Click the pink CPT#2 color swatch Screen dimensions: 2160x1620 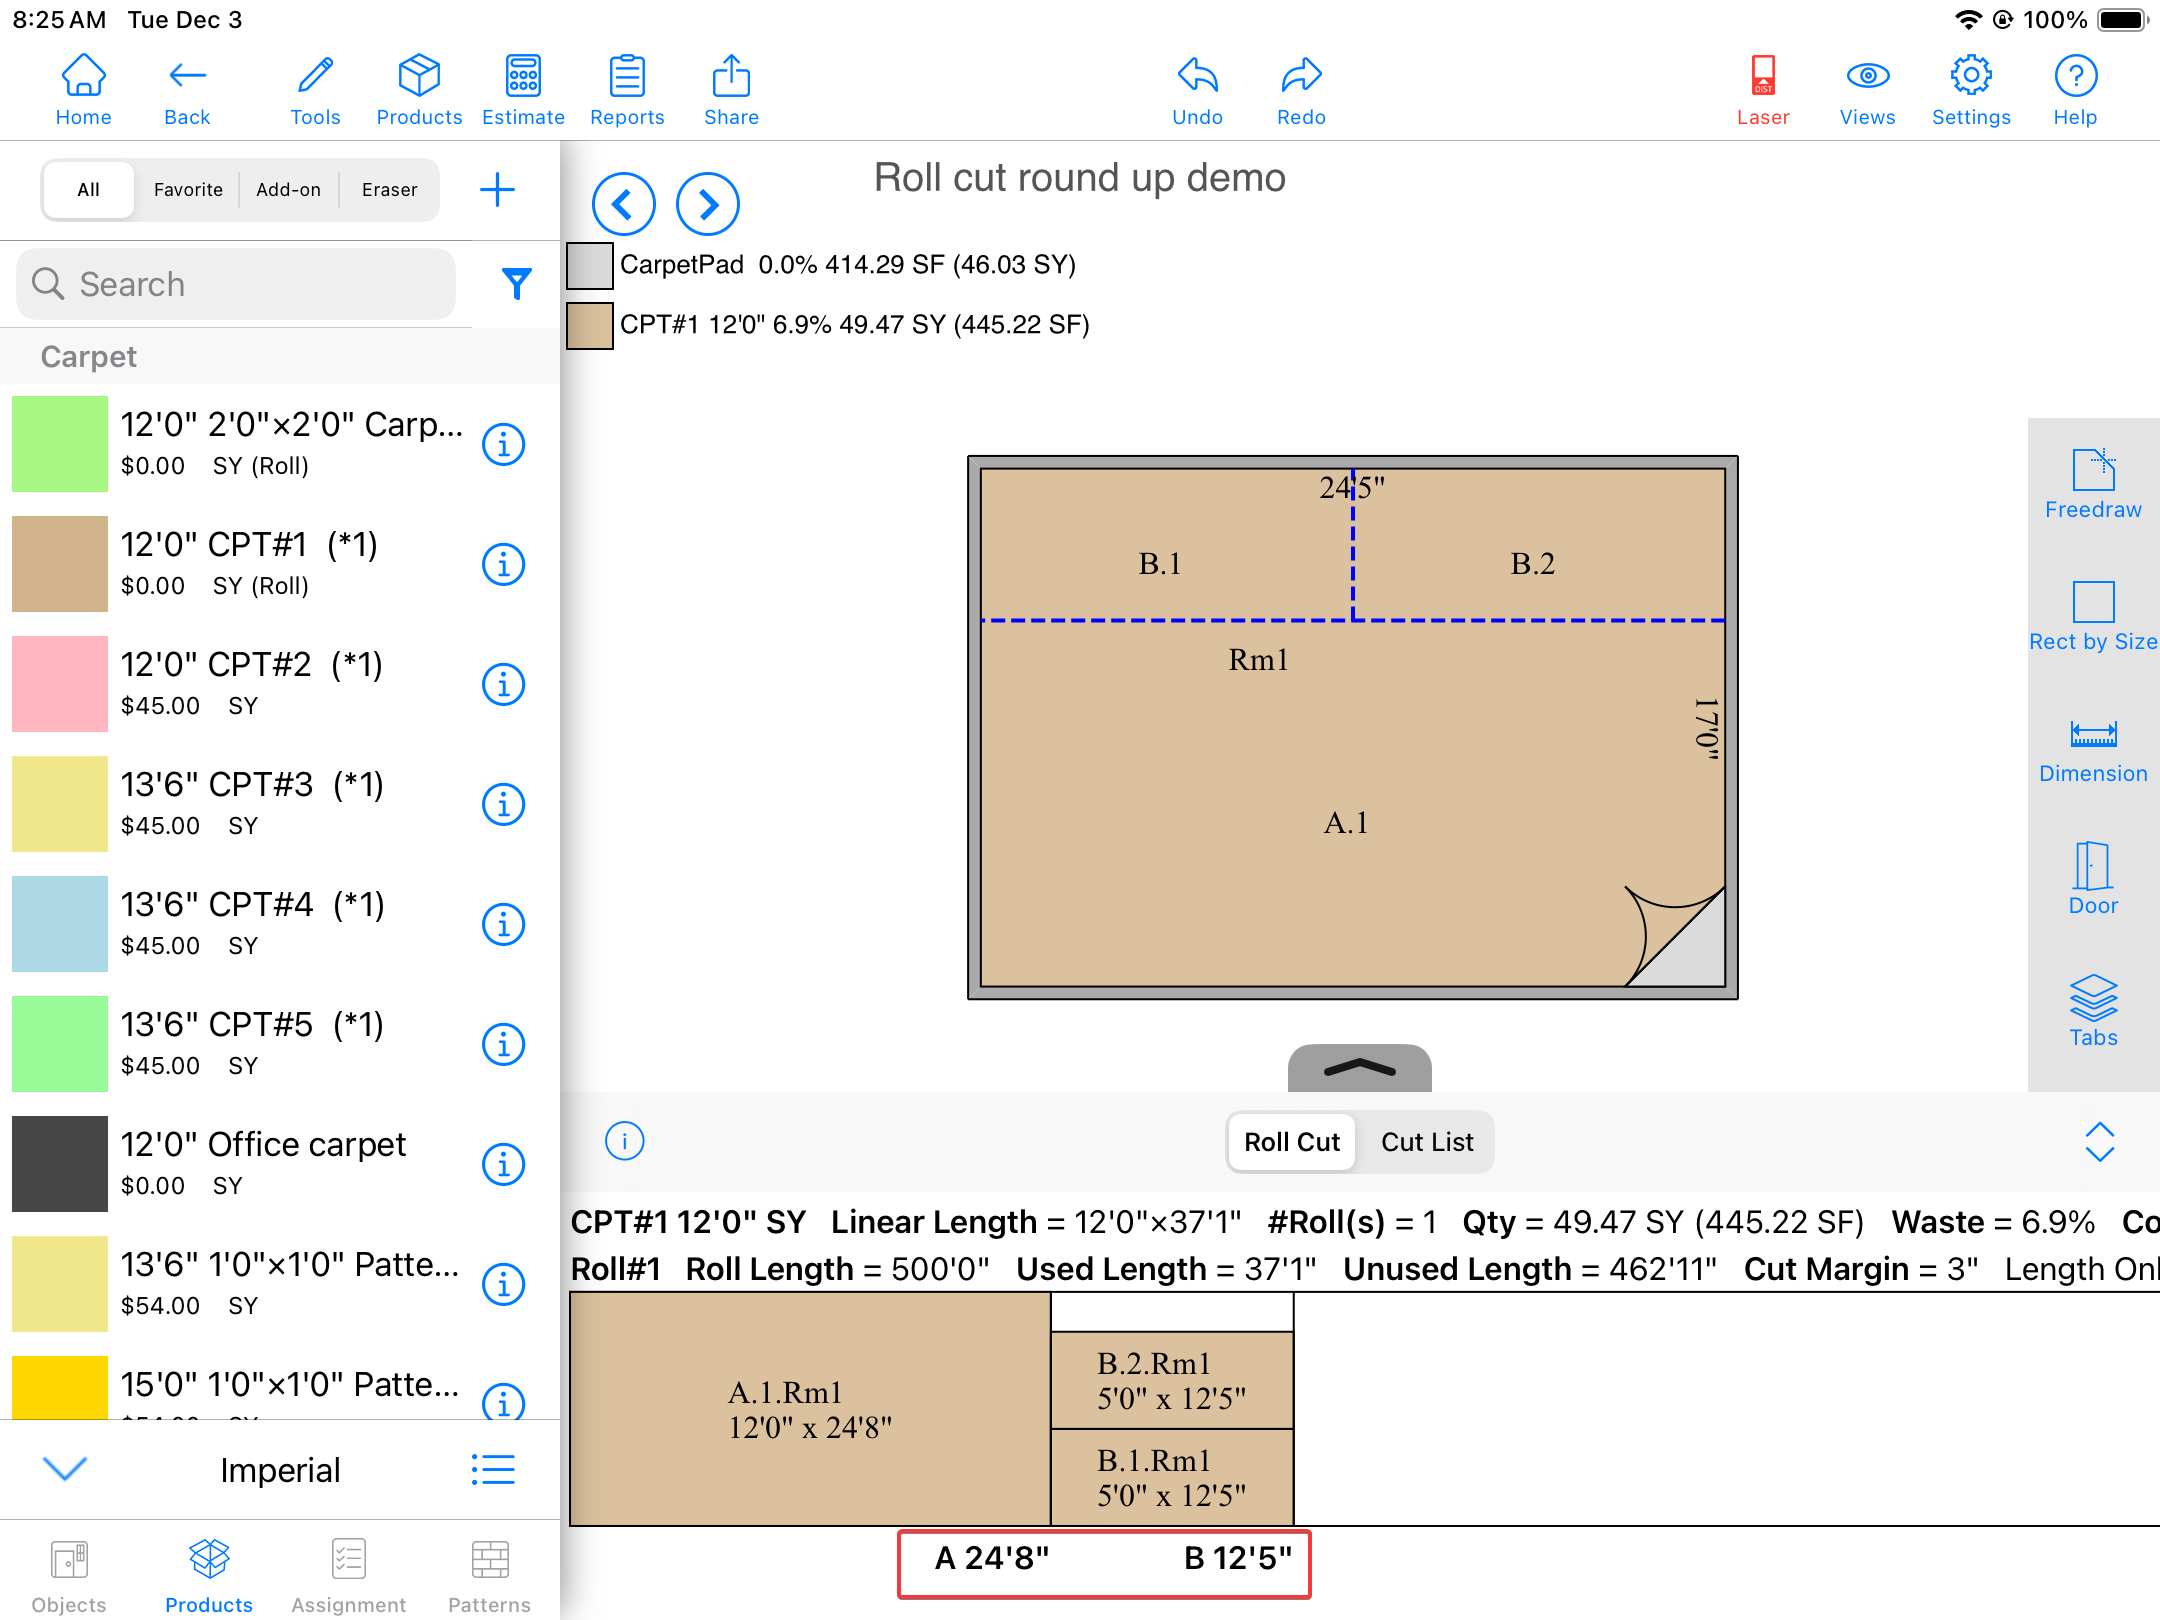60,684
